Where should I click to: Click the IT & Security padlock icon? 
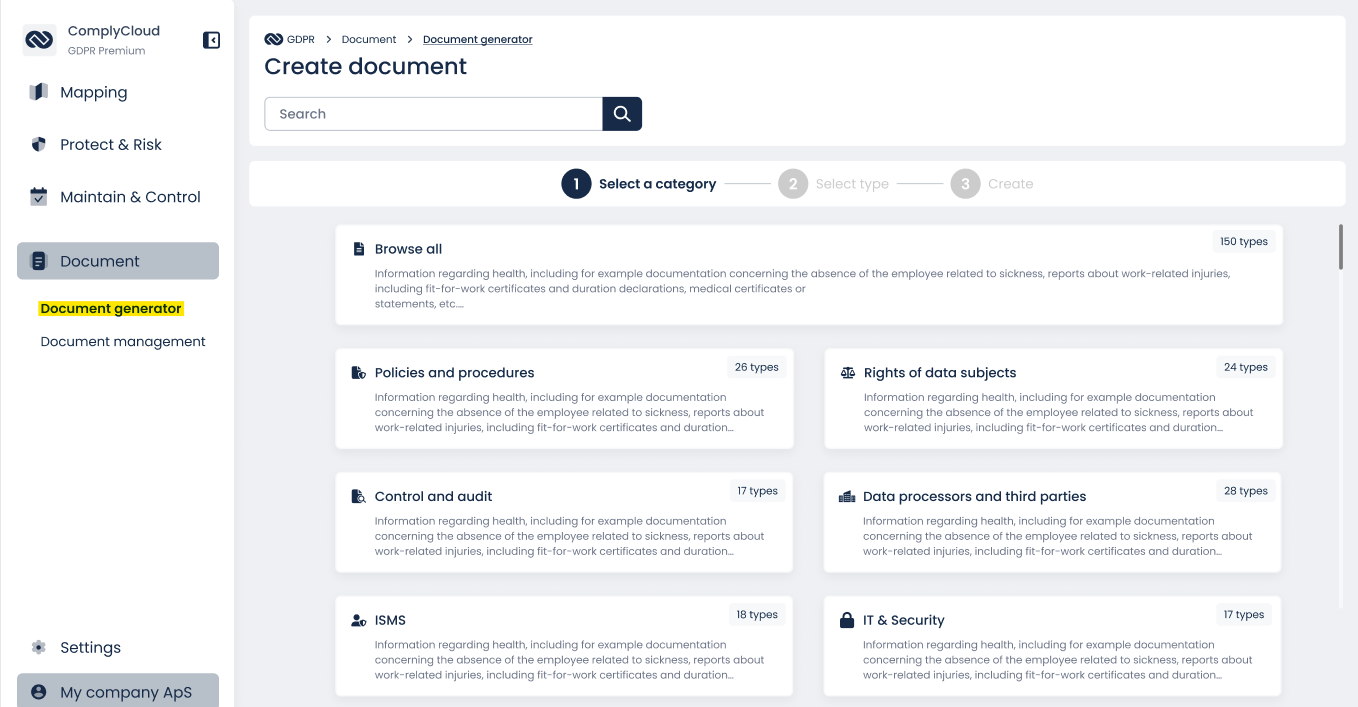click(847, 621)
